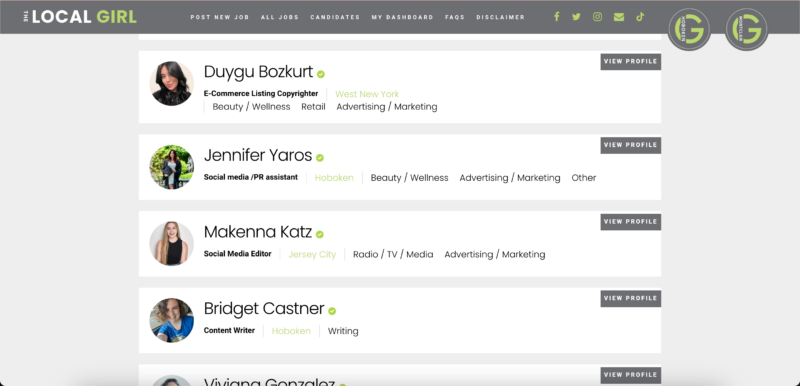Click Social media /PR assistant job title
The height and width of the screenshot is (386, 800).
251,177
